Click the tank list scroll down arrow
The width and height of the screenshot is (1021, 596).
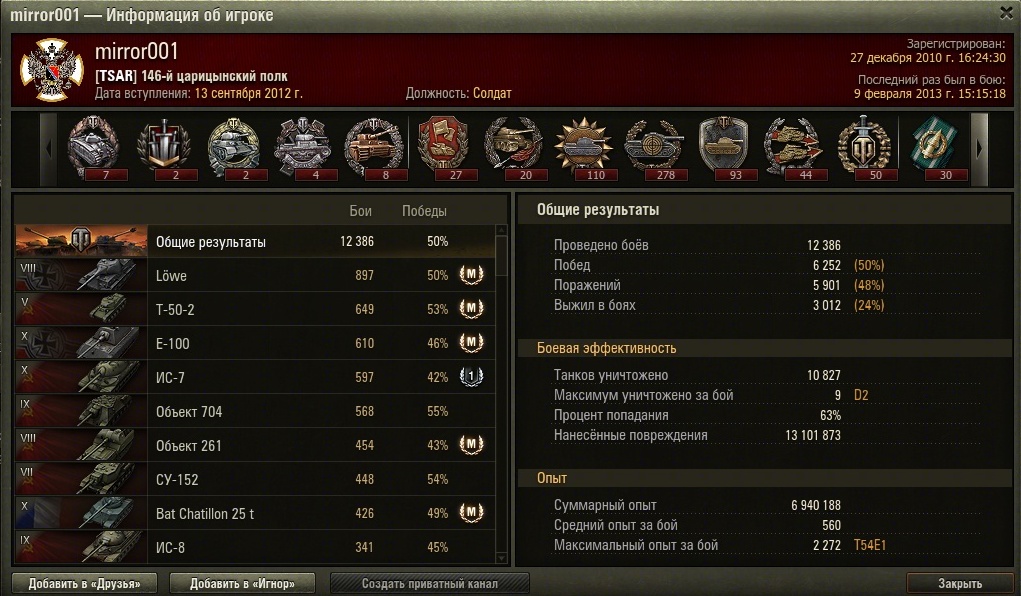[x=501, y=558]
